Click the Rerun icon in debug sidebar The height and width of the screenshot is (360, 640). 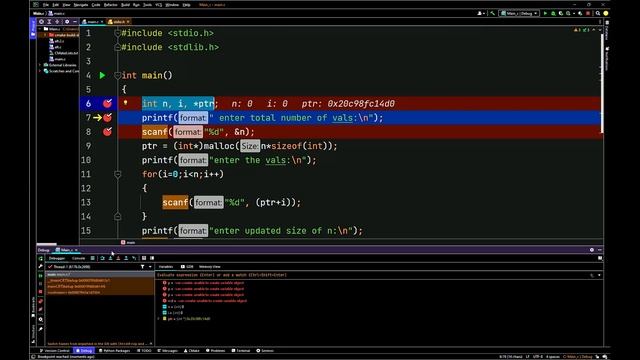point(40,258)
